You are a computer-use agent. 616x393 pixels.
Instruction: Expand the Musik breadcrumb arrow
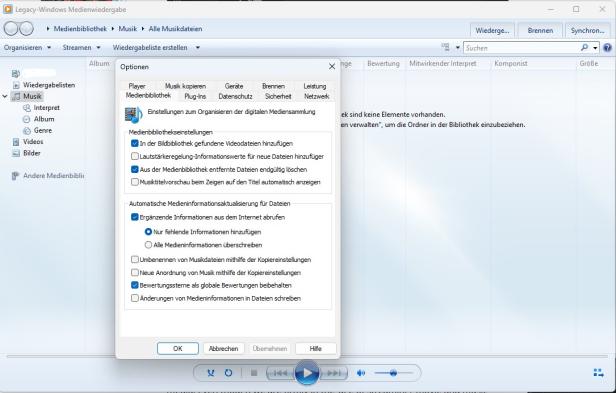[x=113, y=29]
